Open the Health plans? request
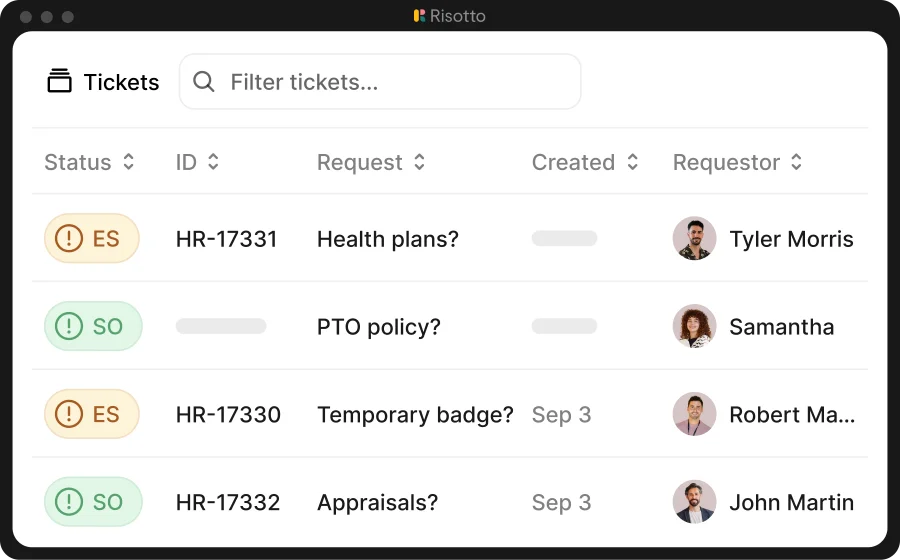 click(x=388, y=239)
